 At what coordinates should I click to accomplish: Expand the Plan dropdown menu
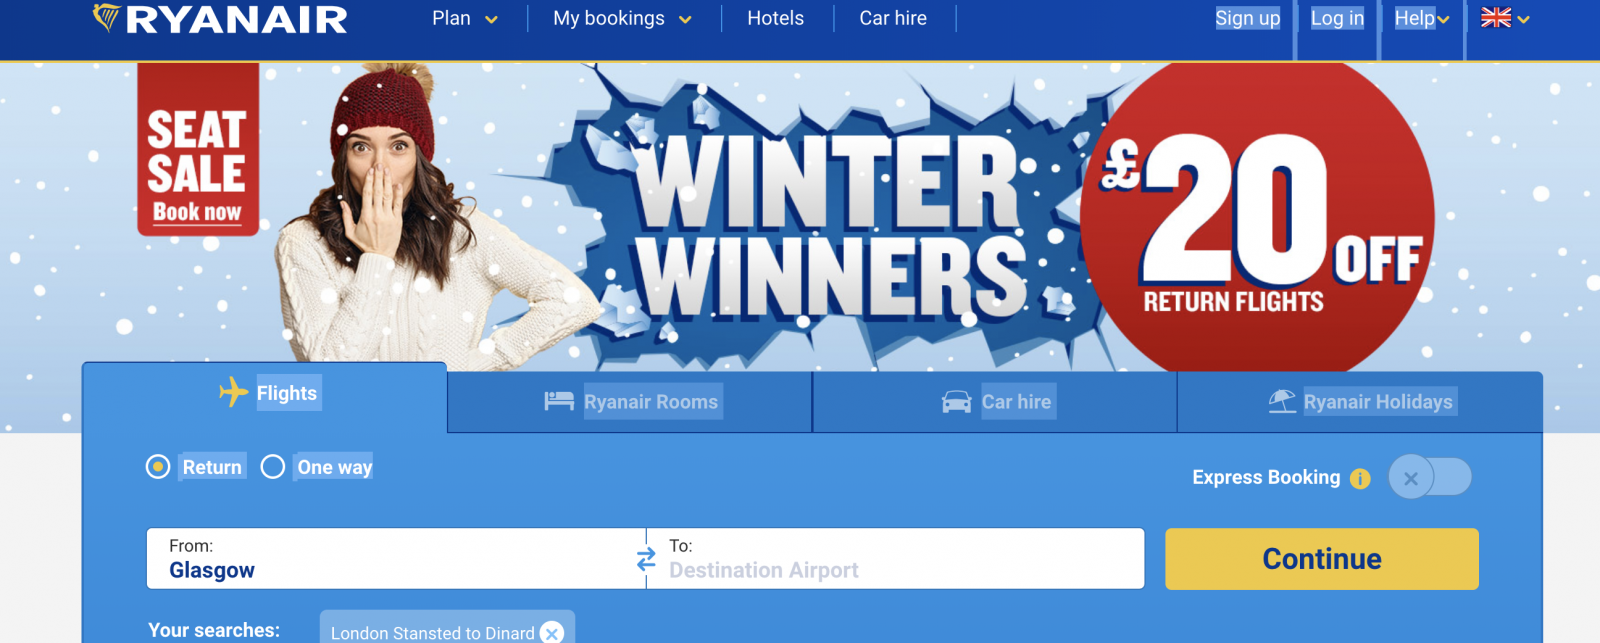pos(465,18)
